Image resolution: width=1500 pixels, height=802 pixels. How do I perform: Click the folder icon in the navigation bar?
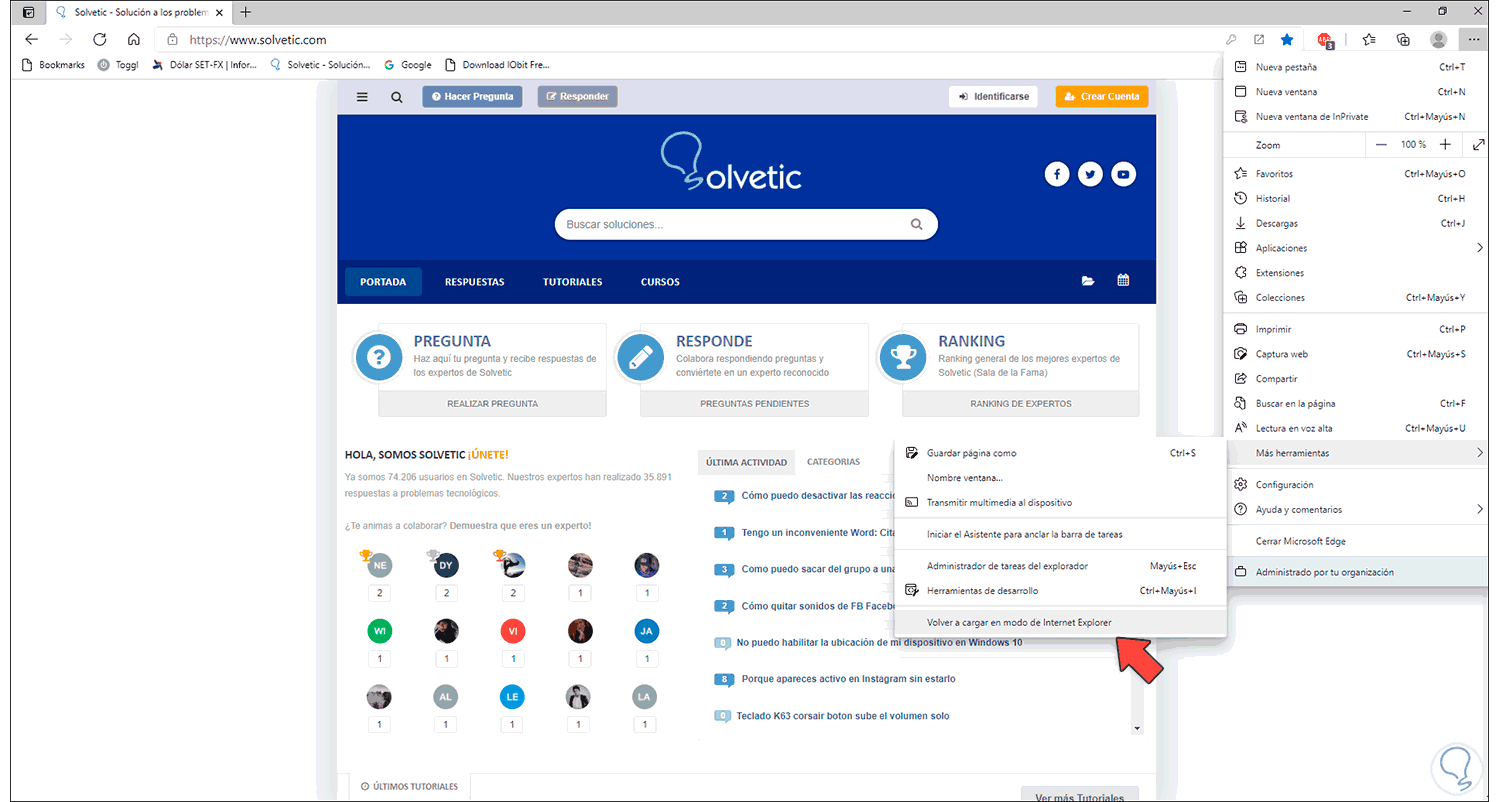pyautogui.click(x=1088, y=281)
